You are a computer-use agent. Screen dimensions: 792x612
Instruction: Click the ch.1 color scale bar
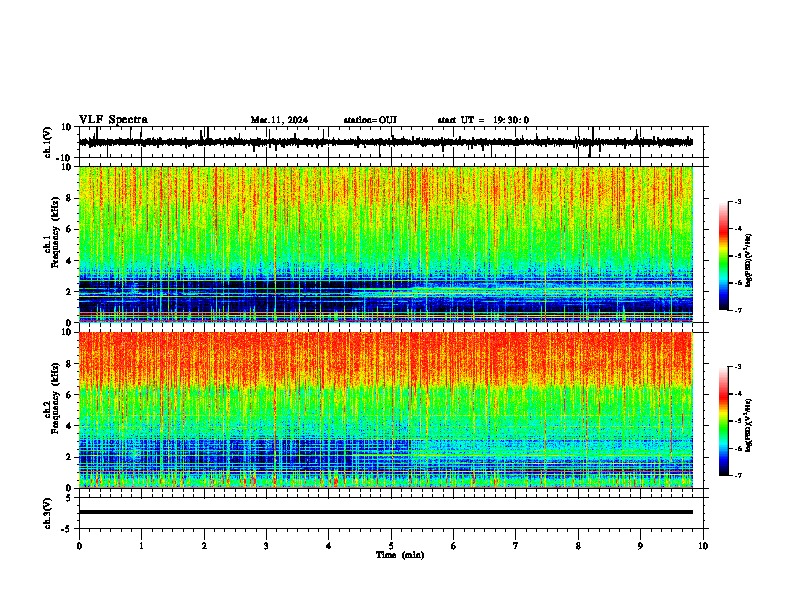pyautogui.click(x=724, y=256)
